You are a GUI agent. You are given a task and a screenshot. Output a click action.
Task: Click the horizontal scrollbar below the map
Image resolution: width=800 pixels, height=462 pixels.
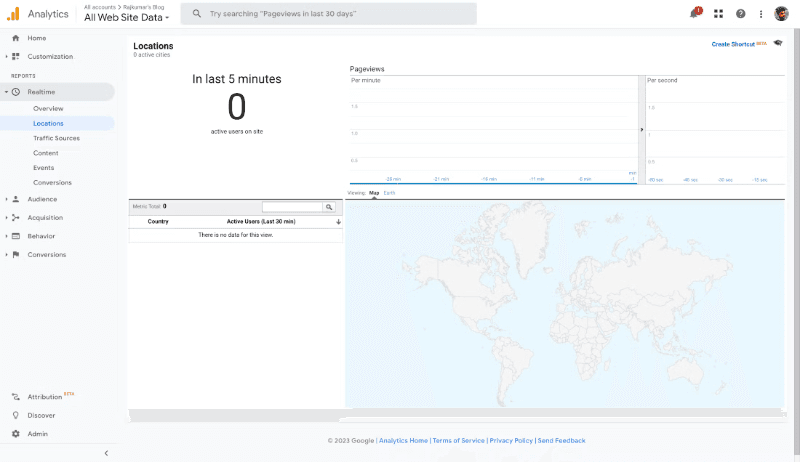[457, 415]
